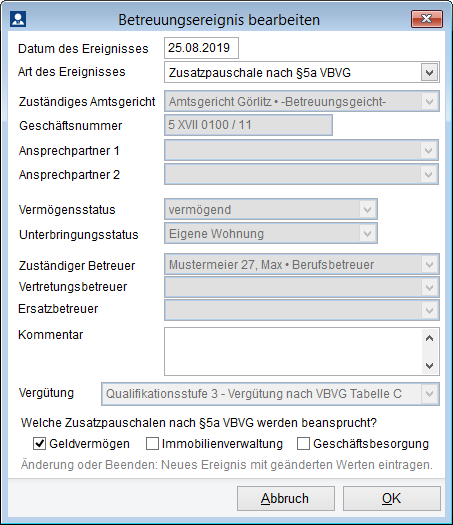
Task: Confirm with the OK button
Action: [392, 499]
